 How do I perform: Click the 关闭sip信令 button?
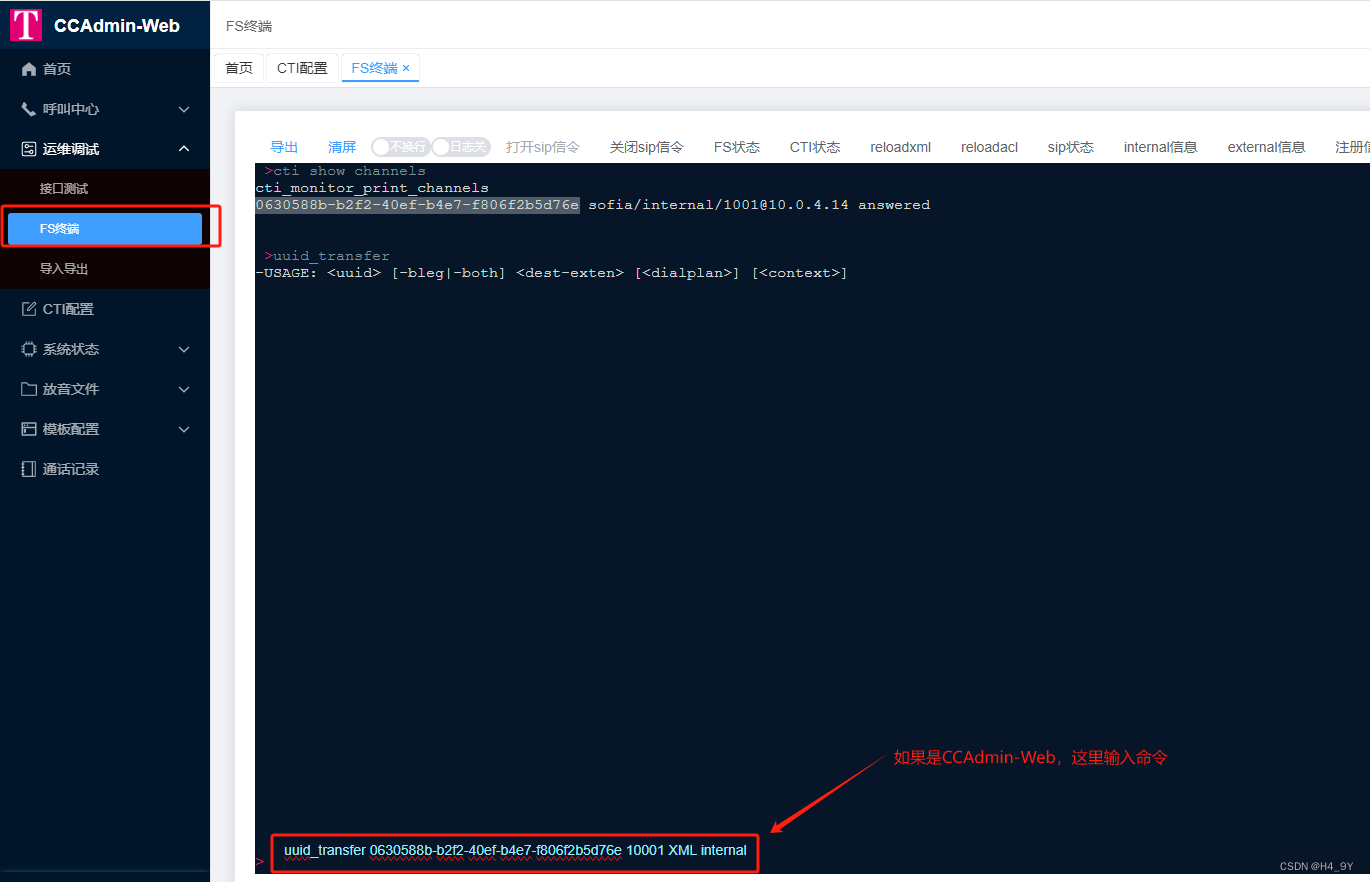pos(647,147)
